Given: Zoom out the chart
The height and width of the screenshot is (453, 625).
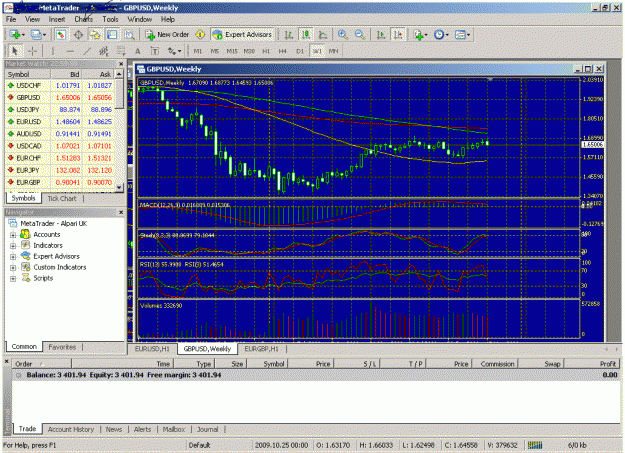Looking at the screenshot, I should [360, 35].
